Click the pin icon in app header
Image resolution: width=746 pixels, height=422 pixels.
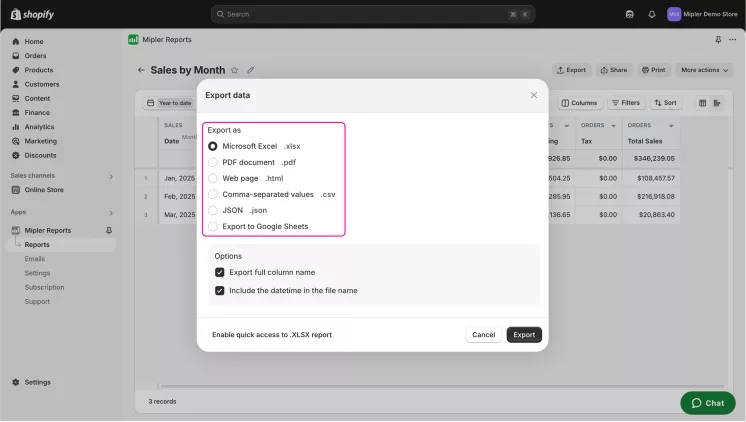pyautogui.click(x=718, y=39)
